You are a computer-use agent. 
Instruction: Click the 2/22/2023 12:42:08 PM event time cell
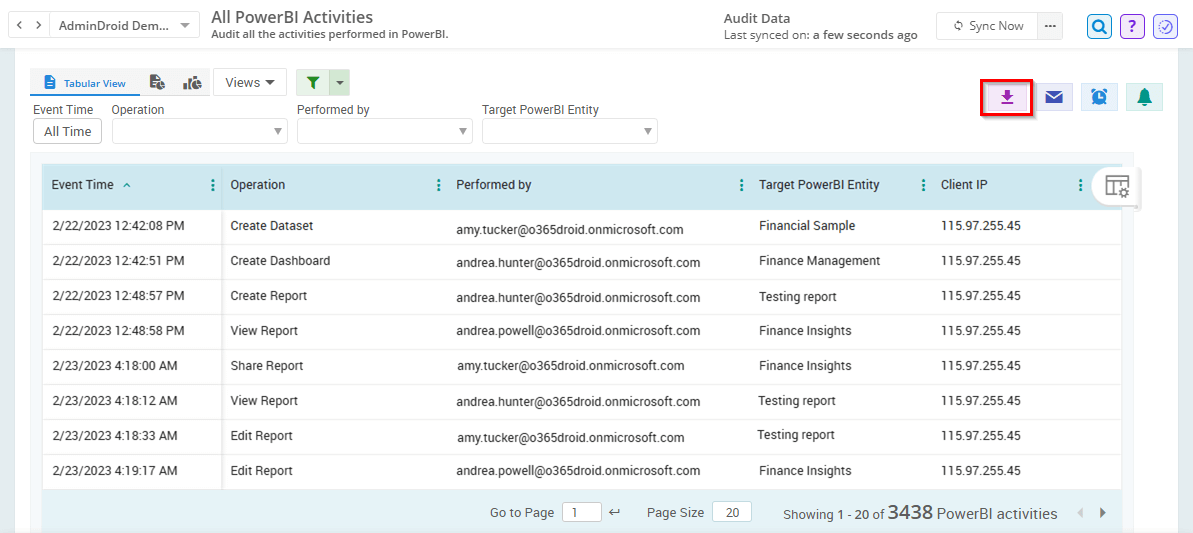pos(118,226)
